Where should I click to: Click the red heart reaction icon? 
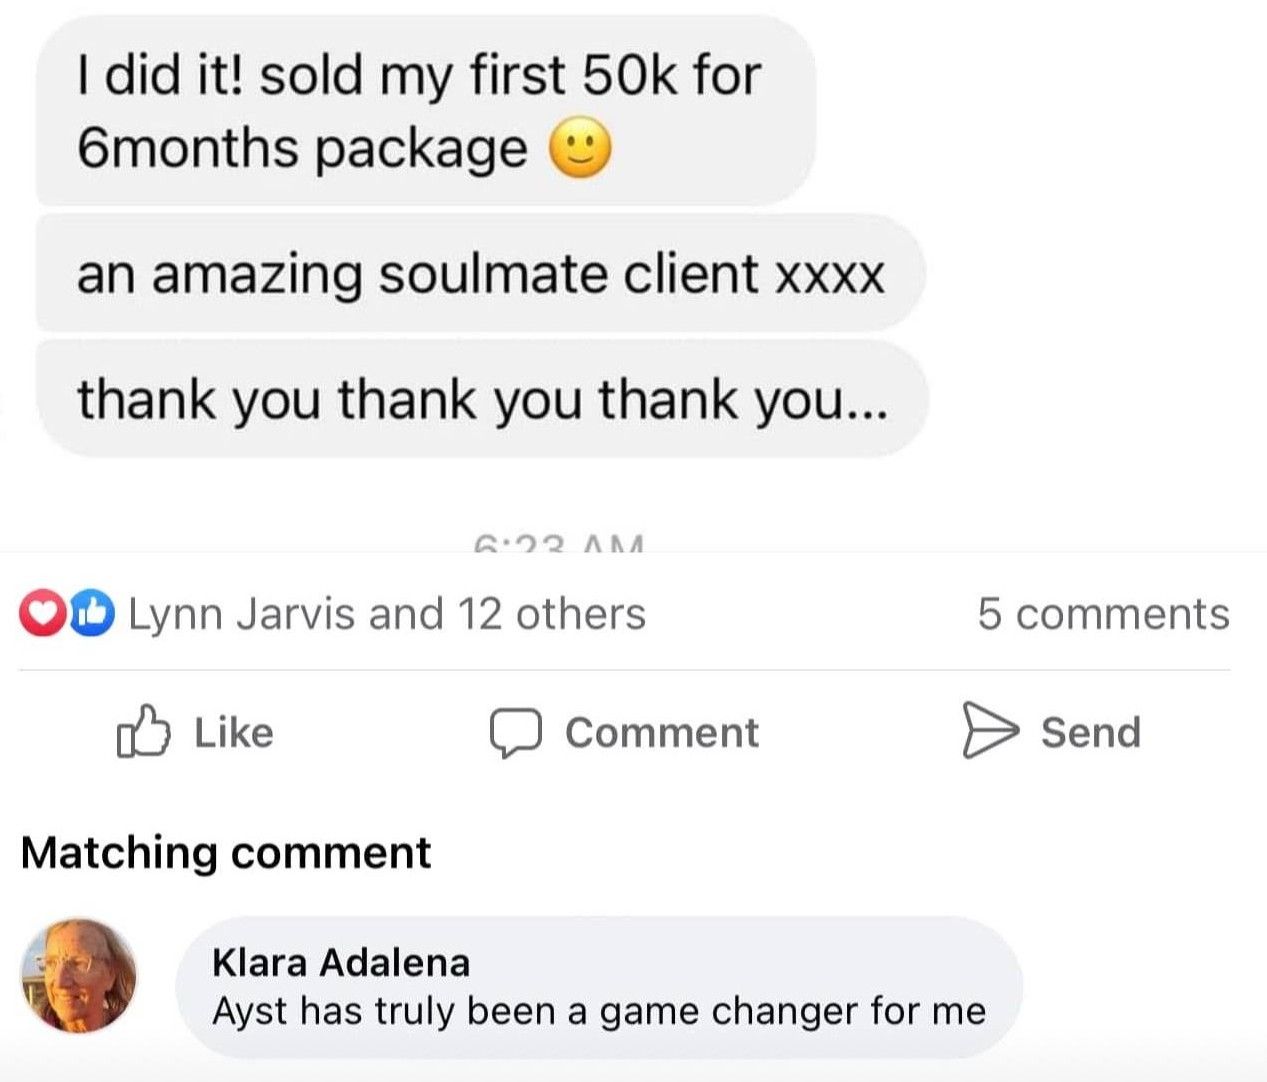42,614
